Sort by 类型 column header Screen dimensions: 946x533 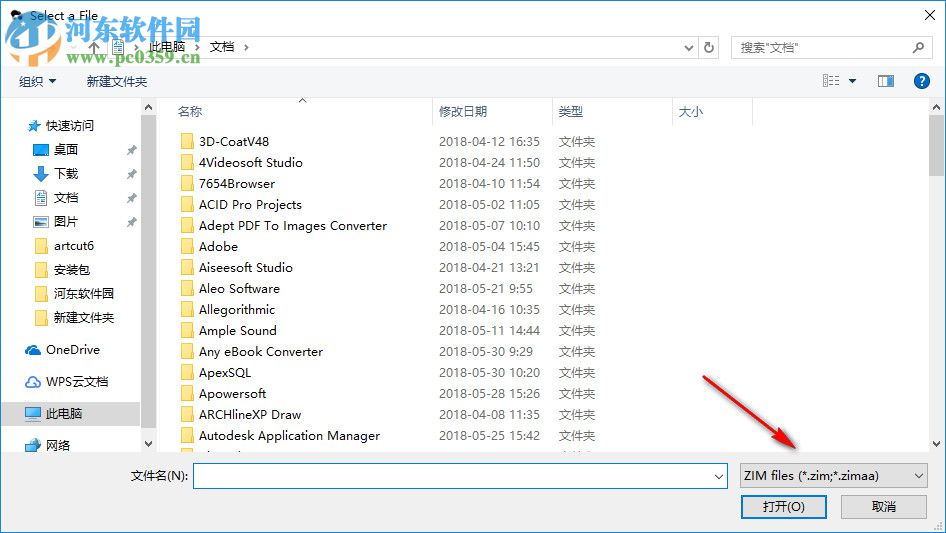point(571,112)
